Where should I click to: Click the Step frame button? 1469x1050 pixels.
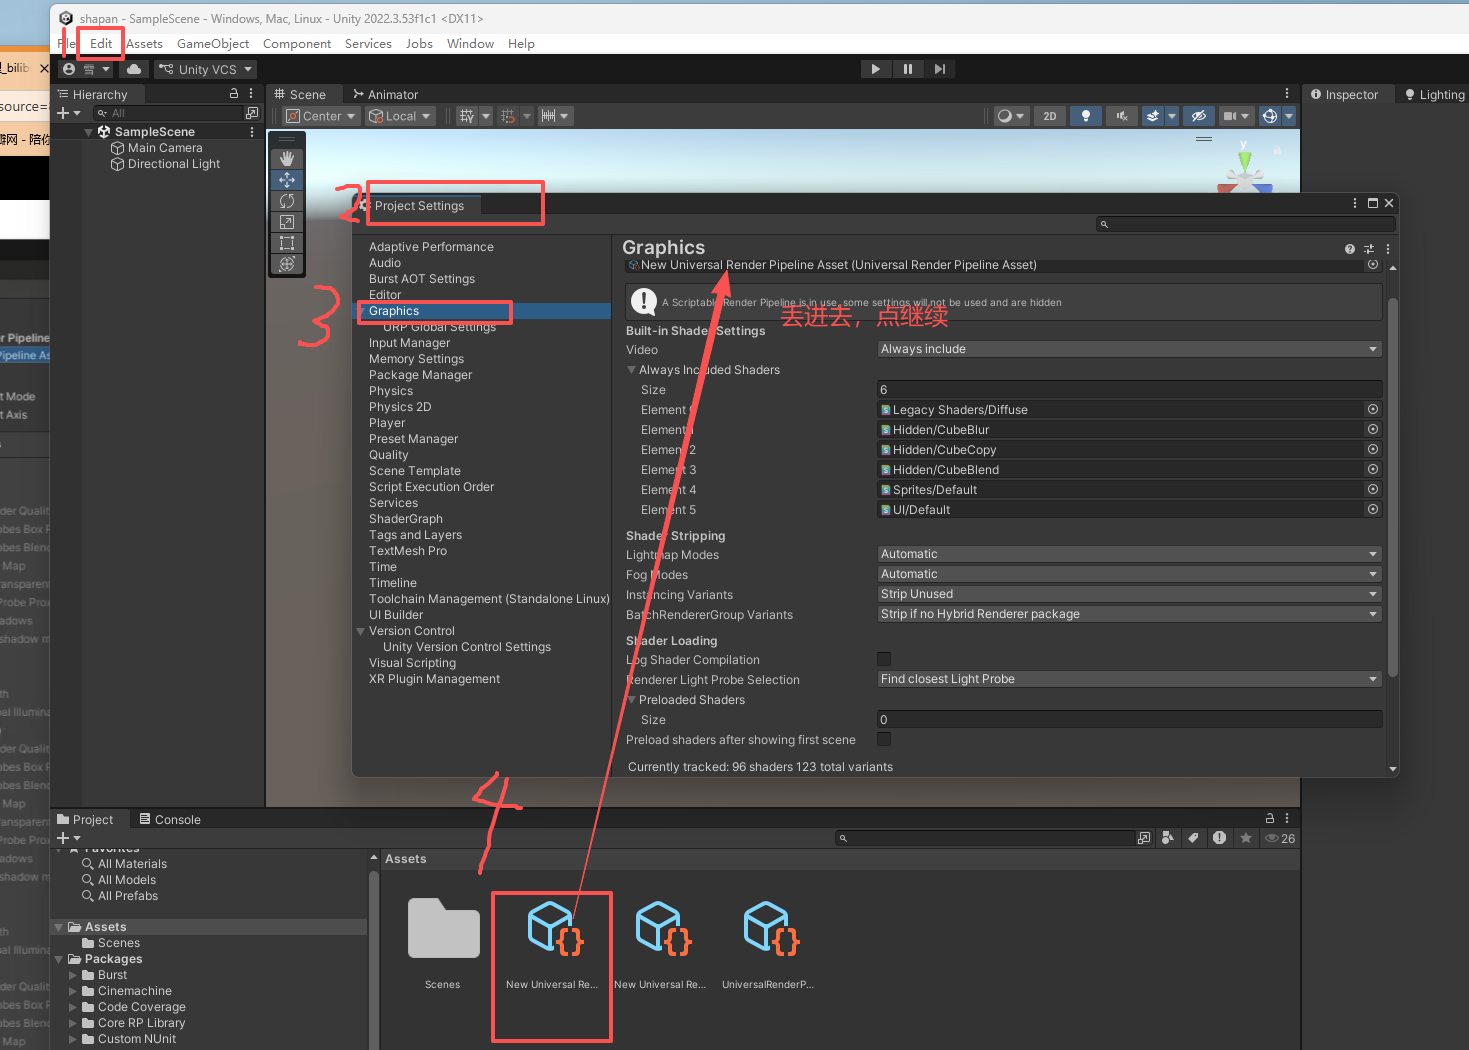pyautogui.click(x=940, y=69)
